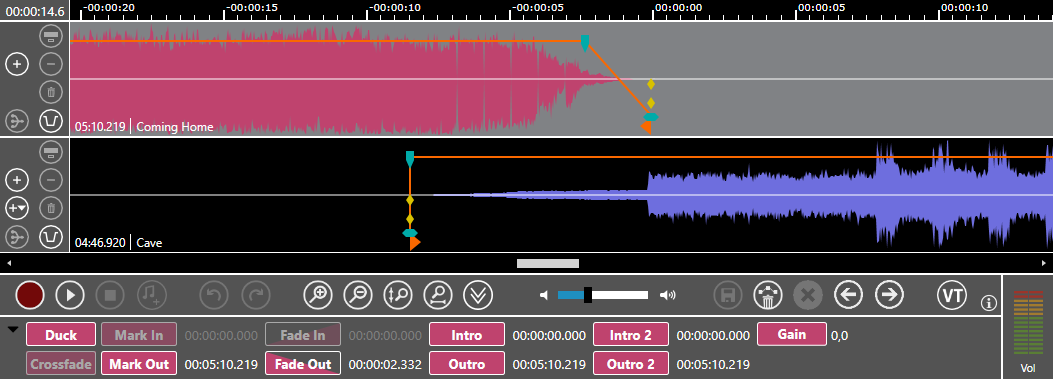Go to previous item with the left arrow
Viewport: 1053px width, 379px height.
click(x=849, y=294)
